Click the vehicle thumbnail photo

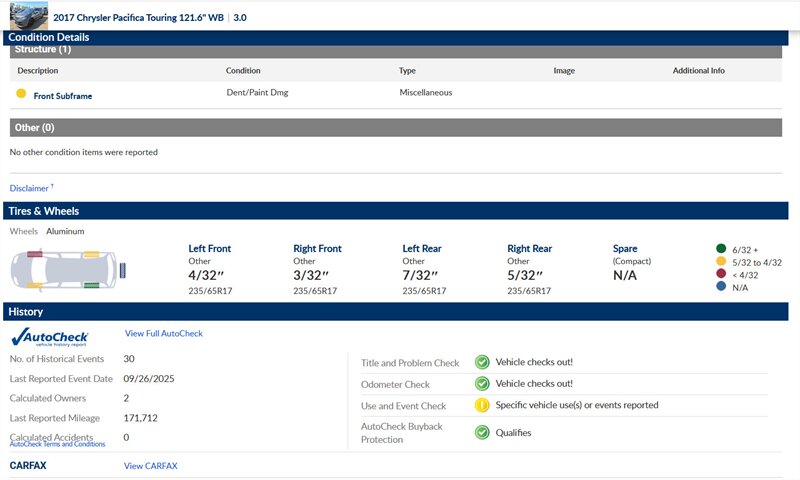tap(29, 15)
